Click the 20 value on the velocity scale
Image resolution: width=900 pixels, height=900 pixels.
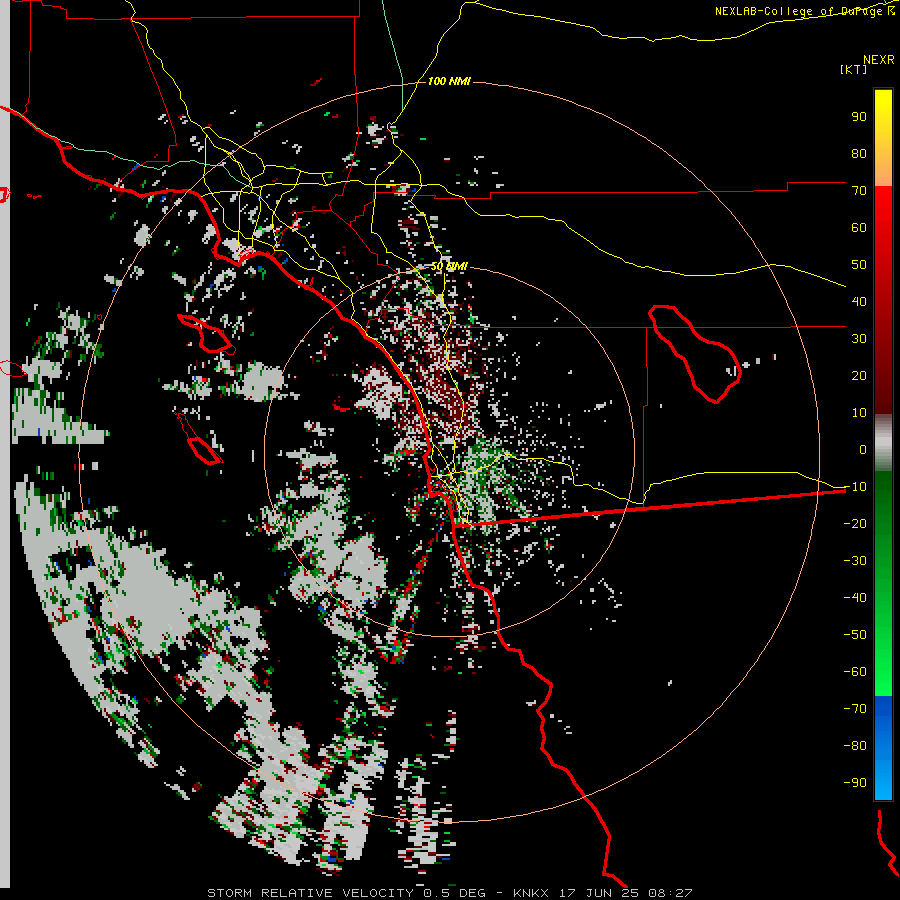pos(859,375)
